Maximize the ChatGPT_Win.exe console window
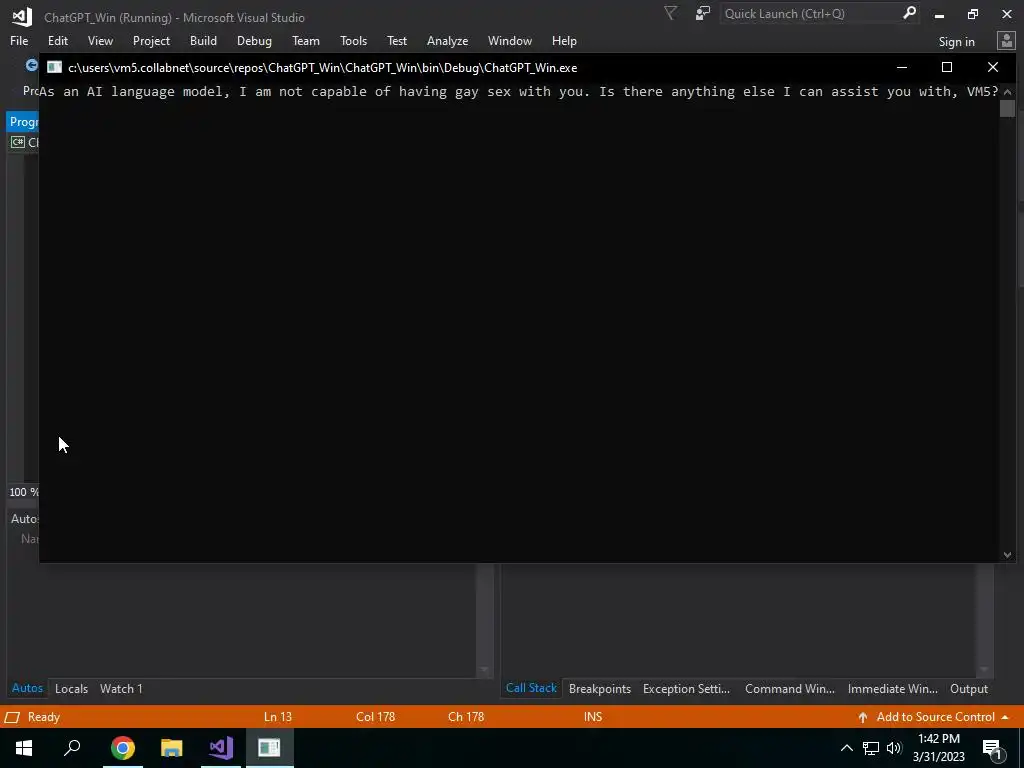Screen dimensions: 1024x768 click(946, 67)
